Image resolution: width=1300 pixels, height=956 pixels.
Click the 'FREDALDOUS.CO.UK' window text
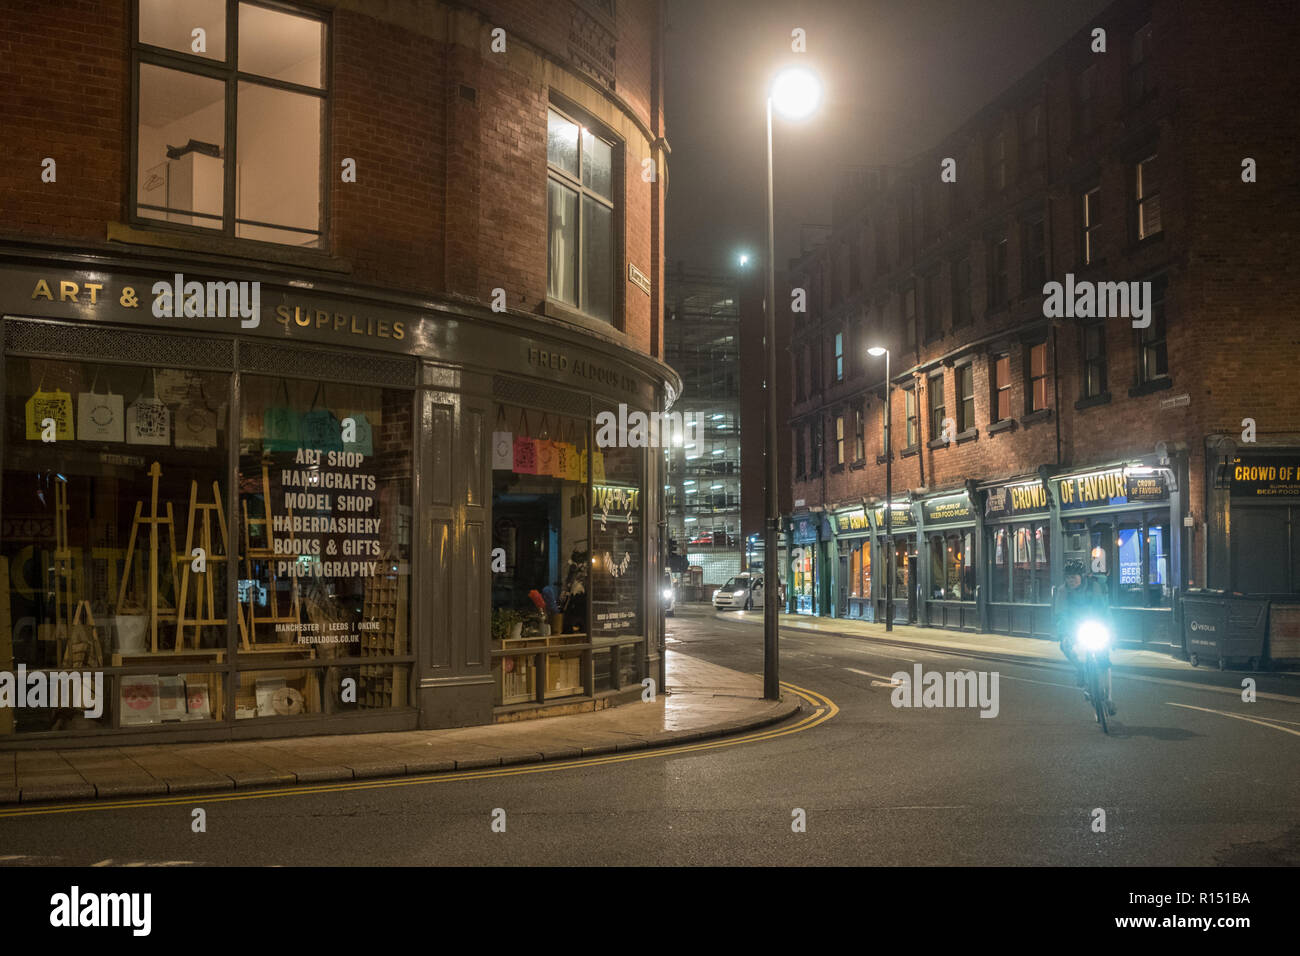pyautogui.click(x=327, y=638)
